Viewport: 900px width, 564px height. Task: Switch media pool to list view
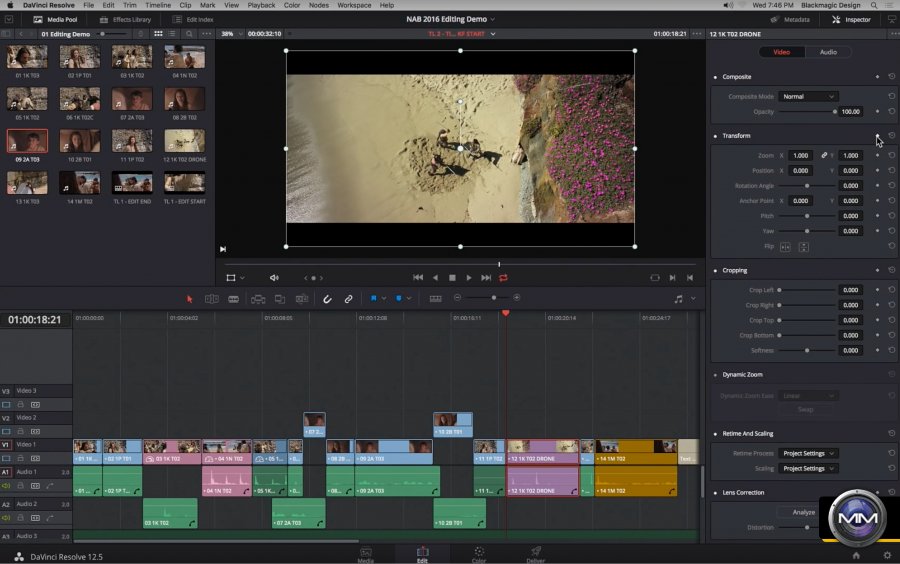pyautogui.click(x=172, y=34)
